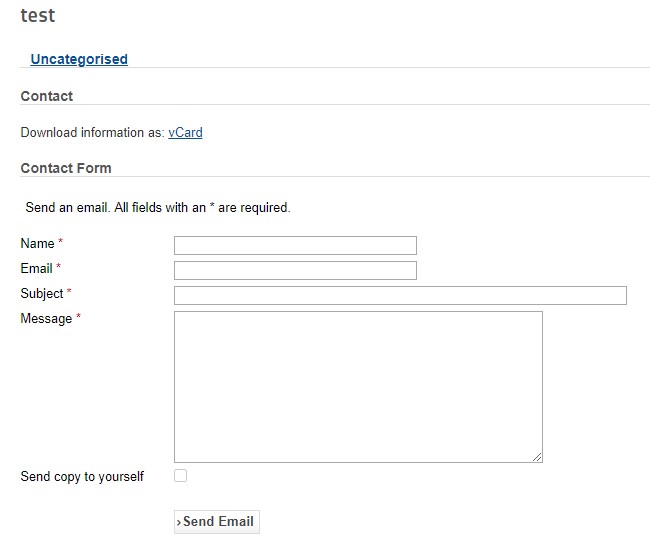Click the Message field label
650x560 pixels.
click(46, 318)
